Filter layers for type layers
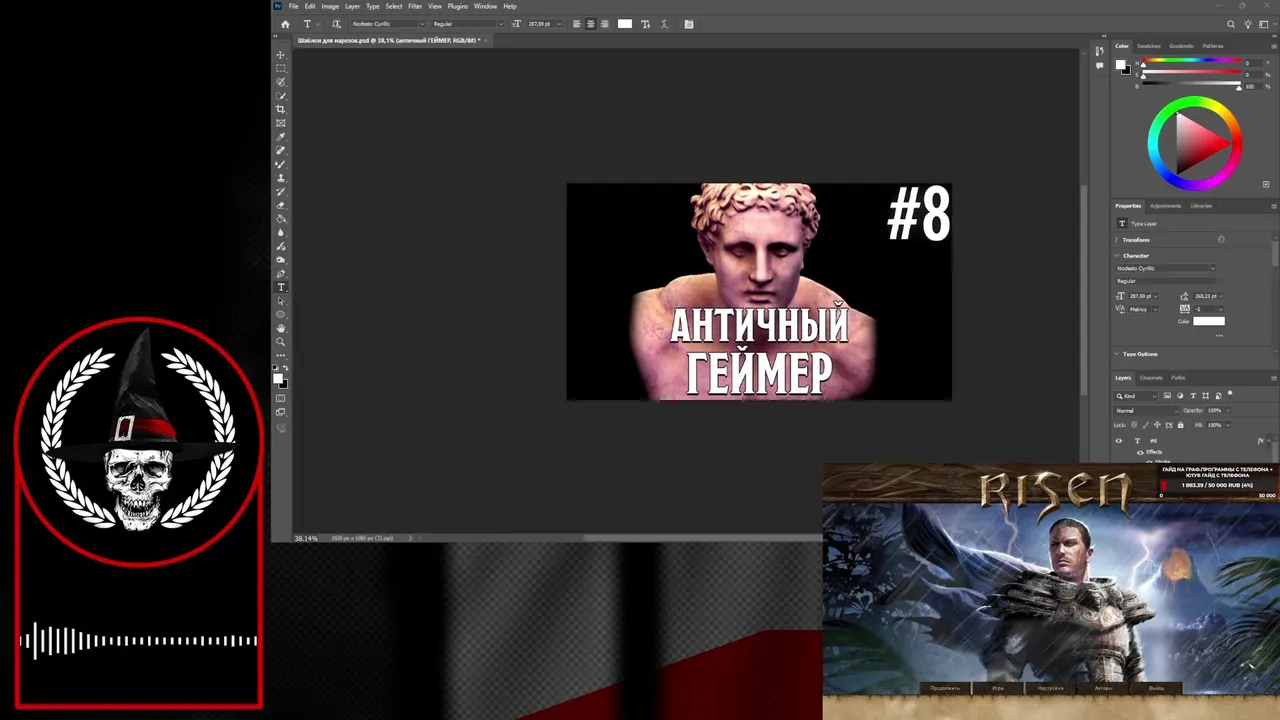 1193,396
